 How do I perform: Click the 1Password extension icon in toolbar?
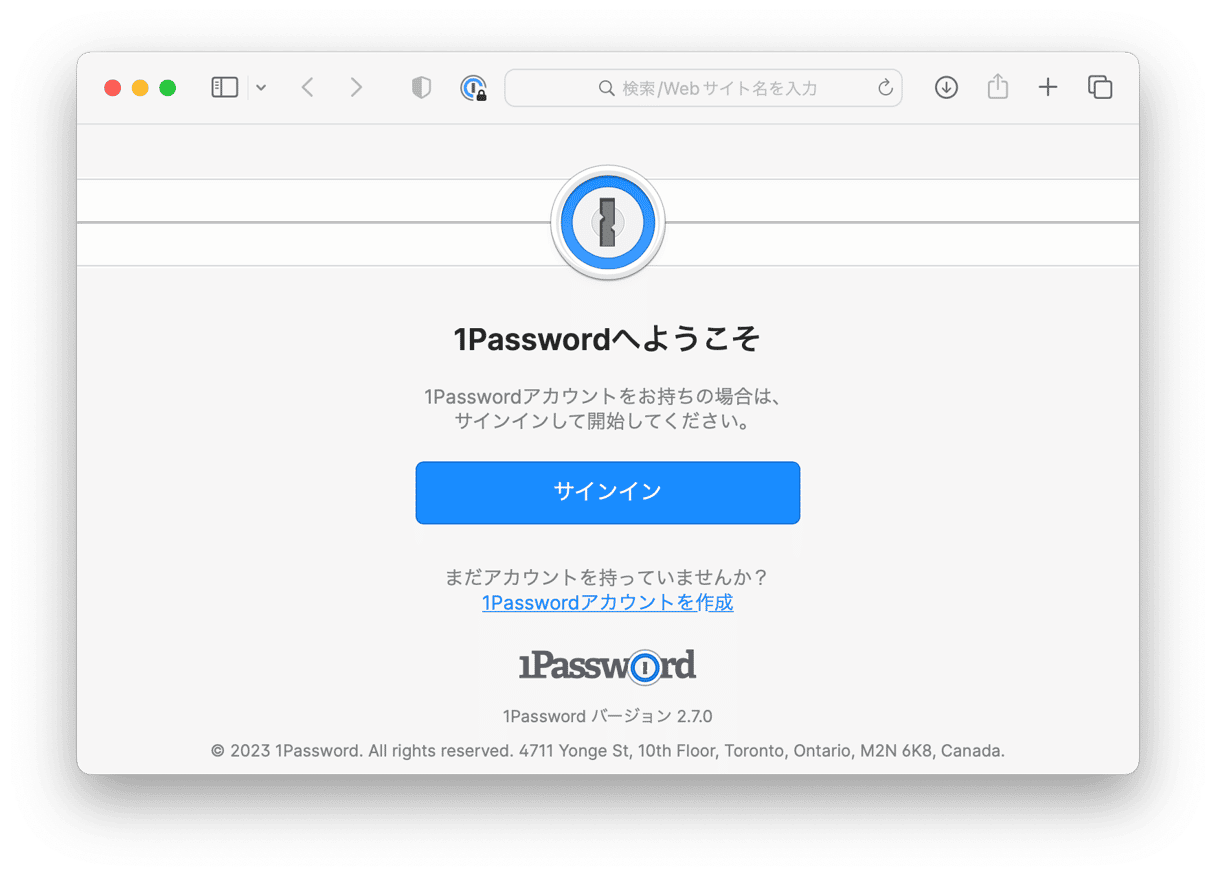click(x=473, y=88)
